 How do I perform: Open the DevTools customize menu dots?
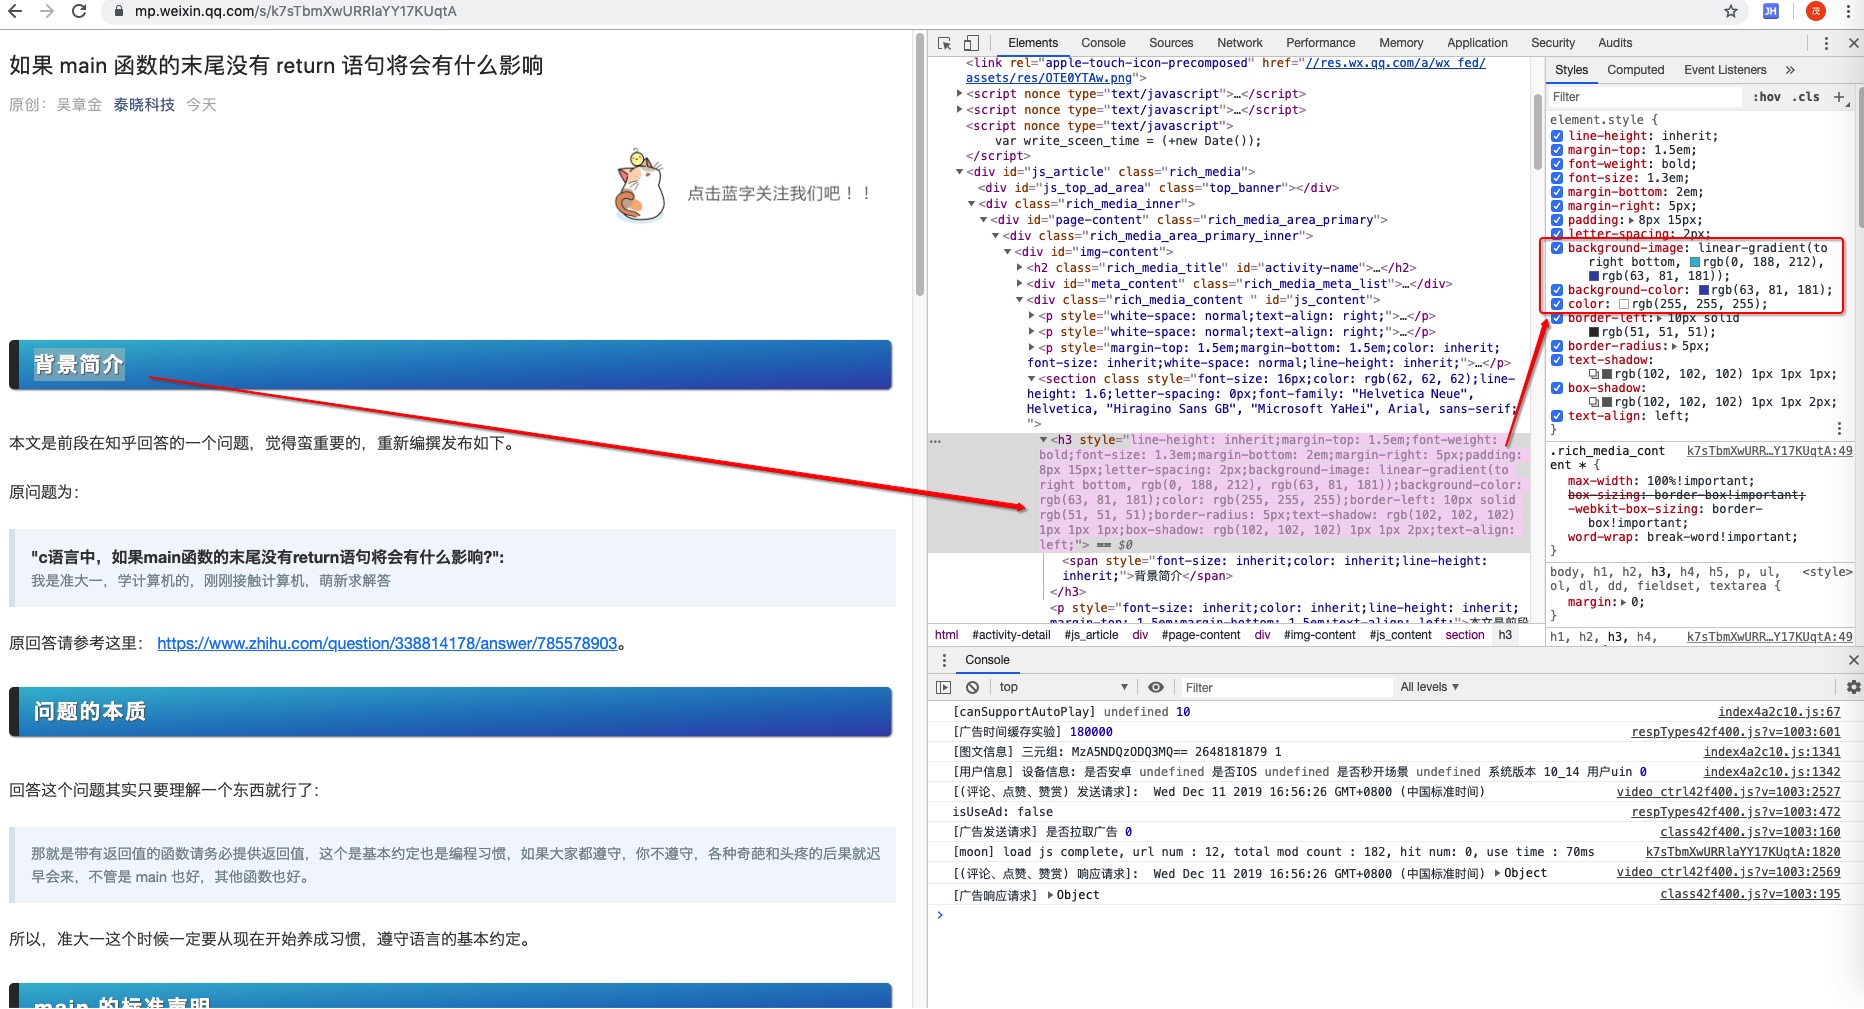pyautogui.click(x=1826, y=43)
